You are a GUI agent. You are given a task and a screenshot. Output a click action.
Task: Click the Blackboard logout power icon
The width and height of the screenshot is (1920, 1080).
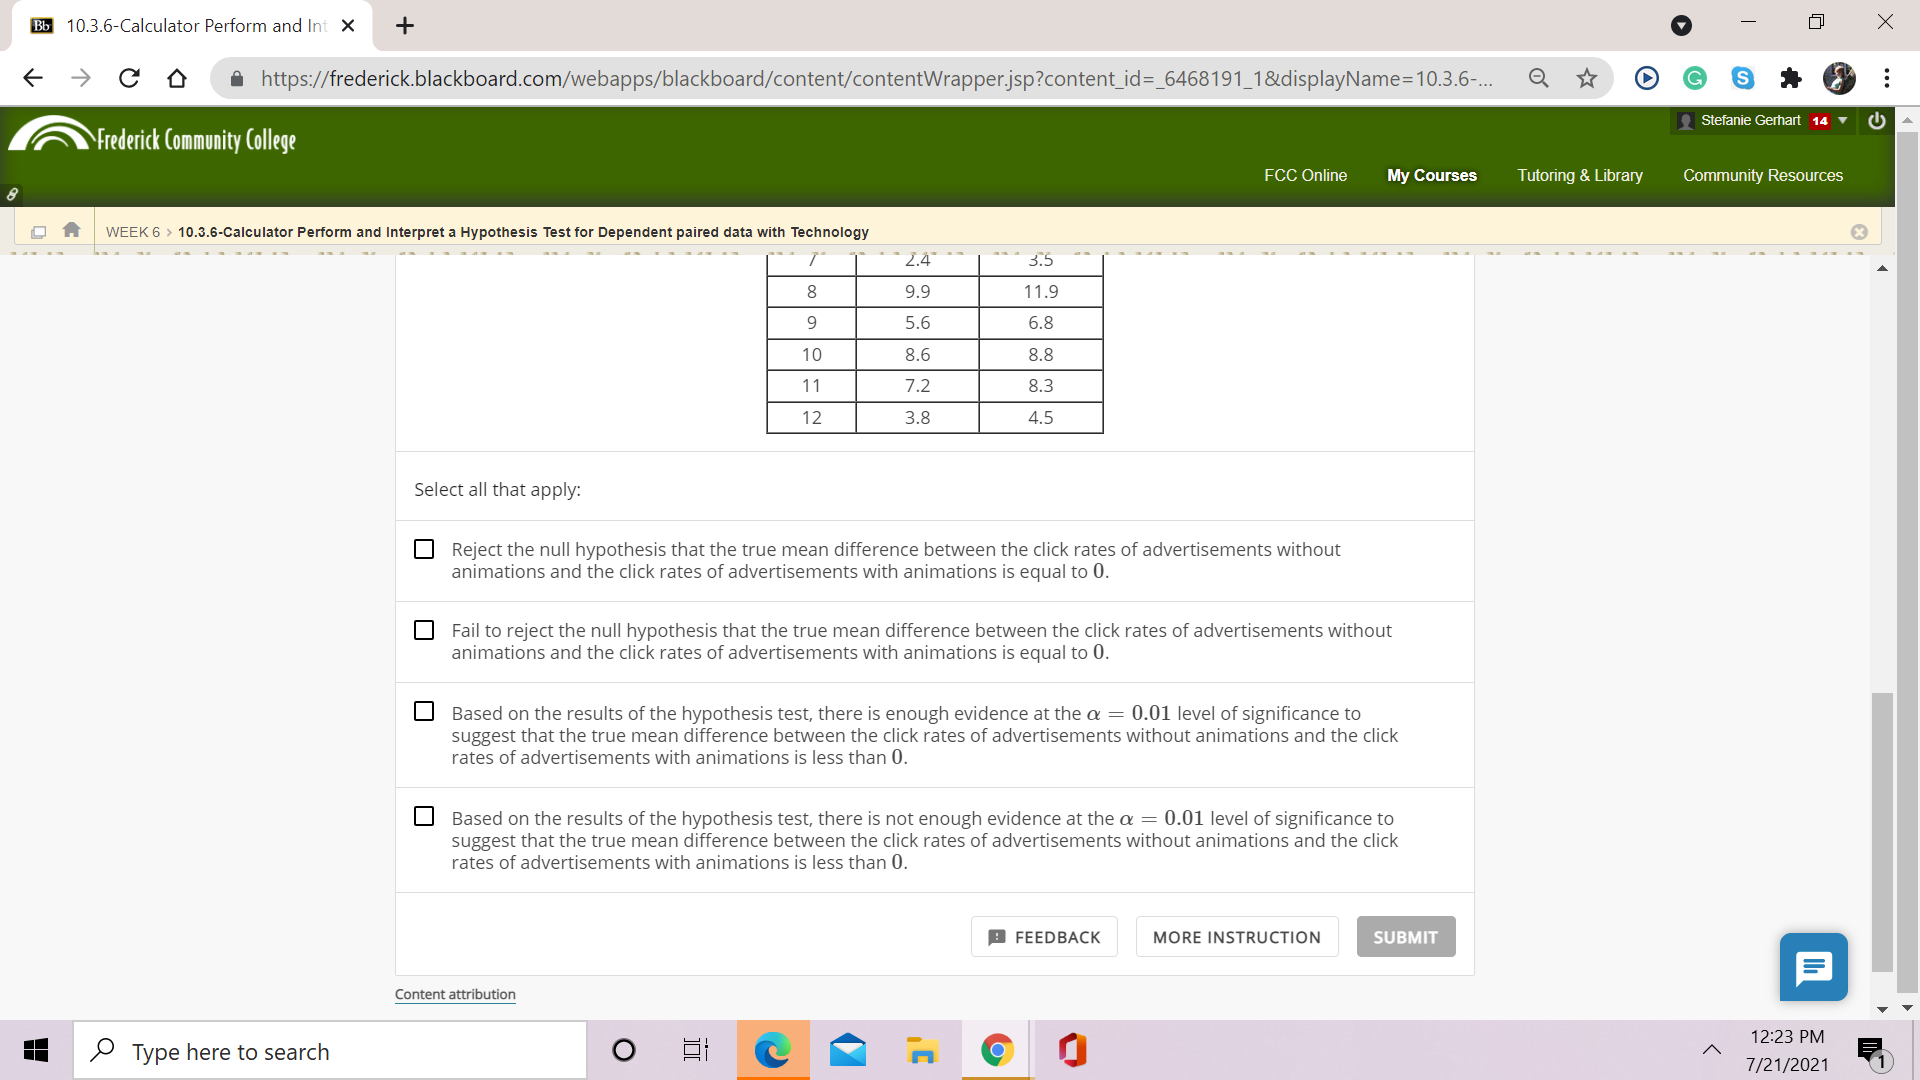coord(1877,121)
